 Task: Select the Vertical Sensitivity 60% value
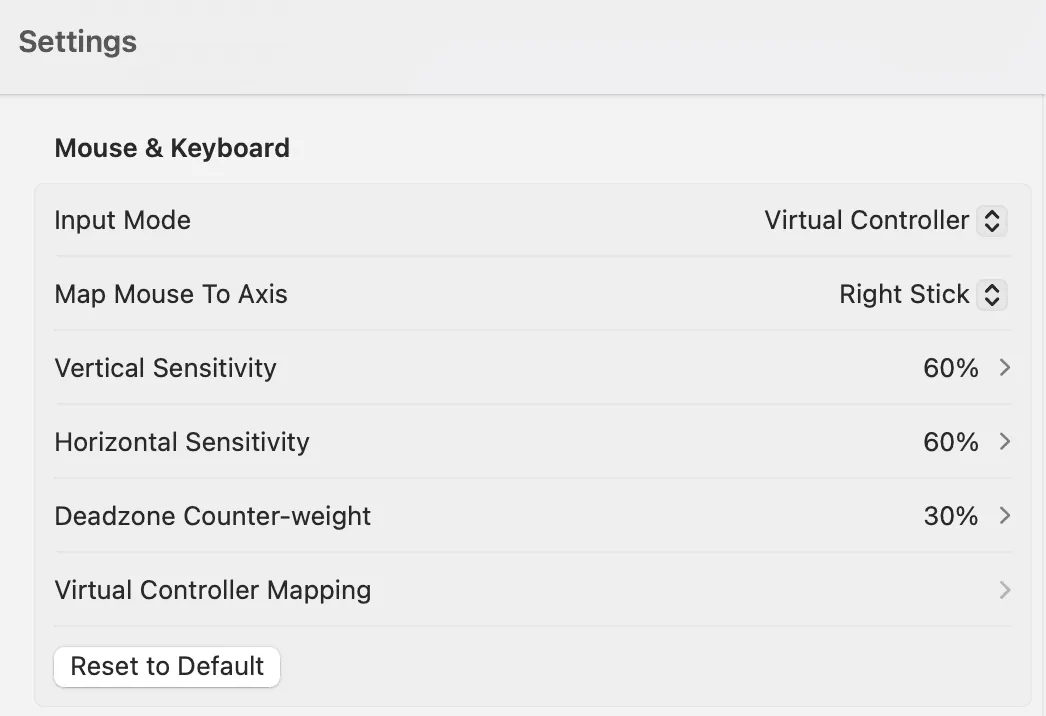pos(950,368)
